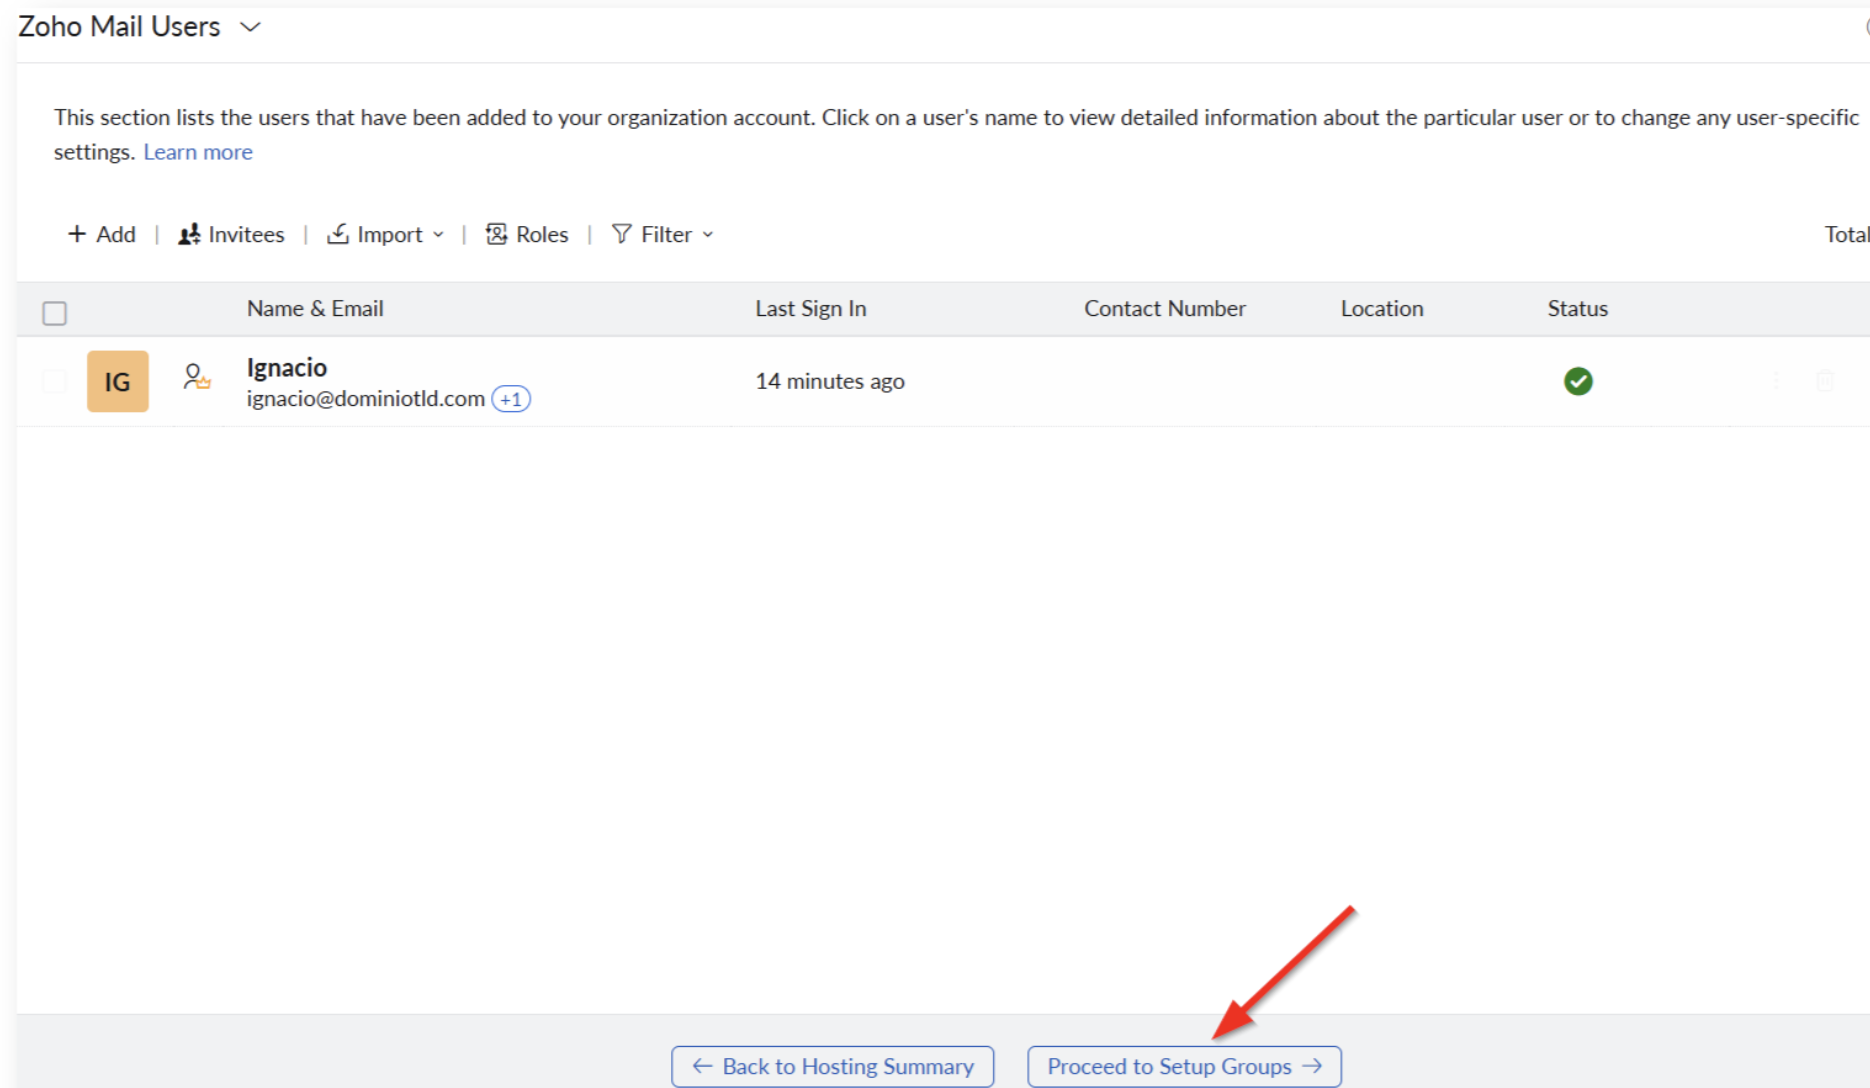This screenshot has height=1088, width=1870.
Task: Click Proceed to Setup Groups button
Action: [x=1184, y=1066]
